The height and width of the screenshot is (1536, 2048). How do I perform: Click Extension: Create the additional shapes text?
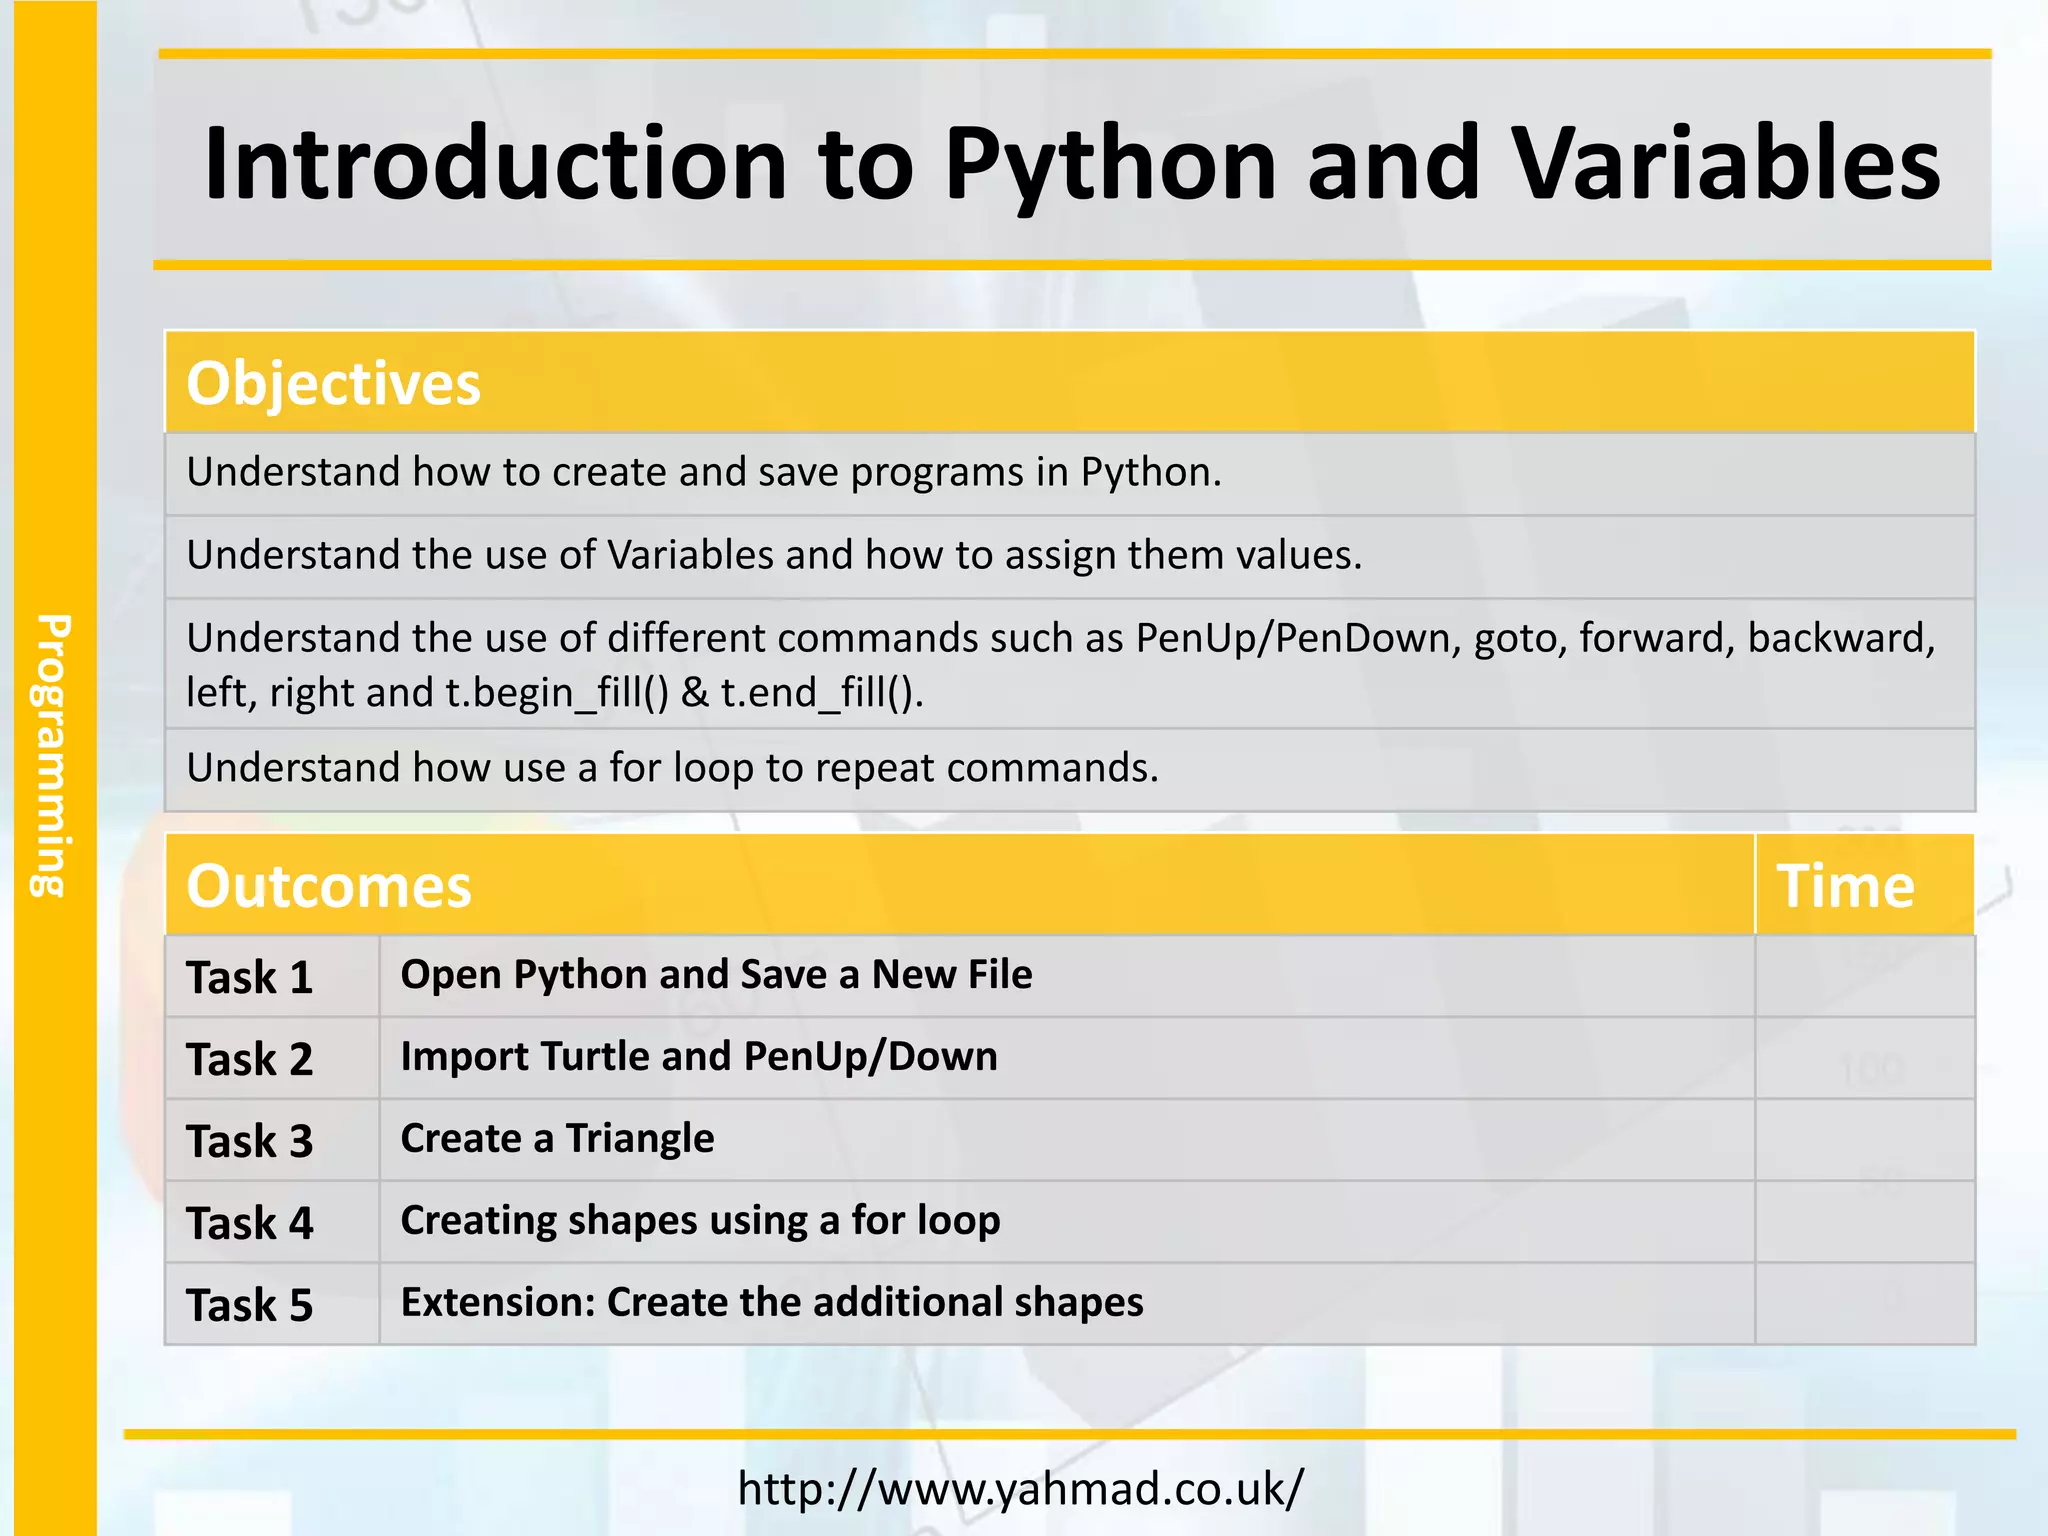[771, 1303]
